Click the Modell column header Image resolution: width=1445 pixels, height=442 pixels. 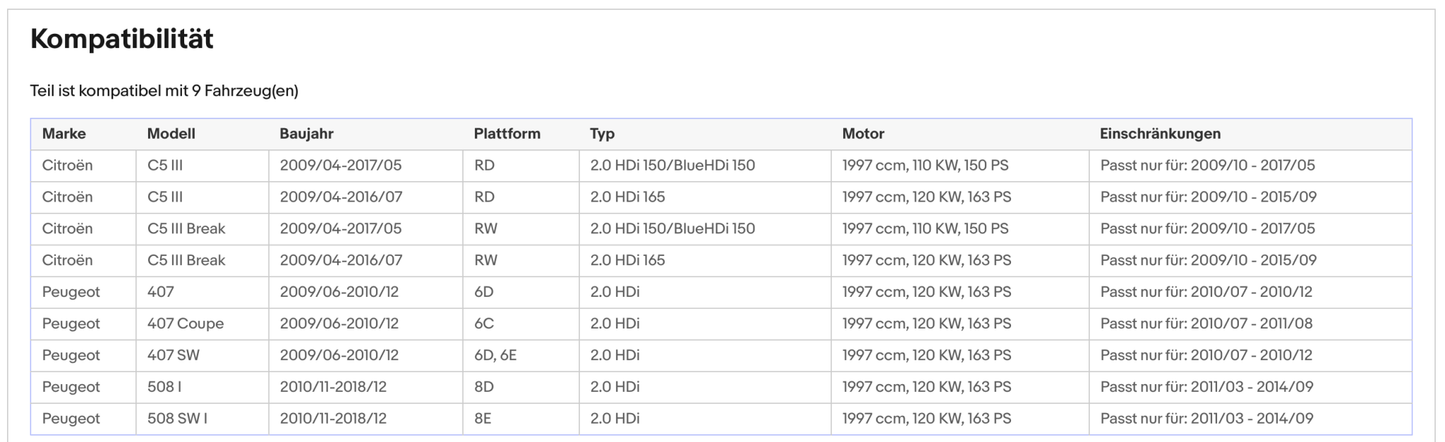tap(171, 134)
